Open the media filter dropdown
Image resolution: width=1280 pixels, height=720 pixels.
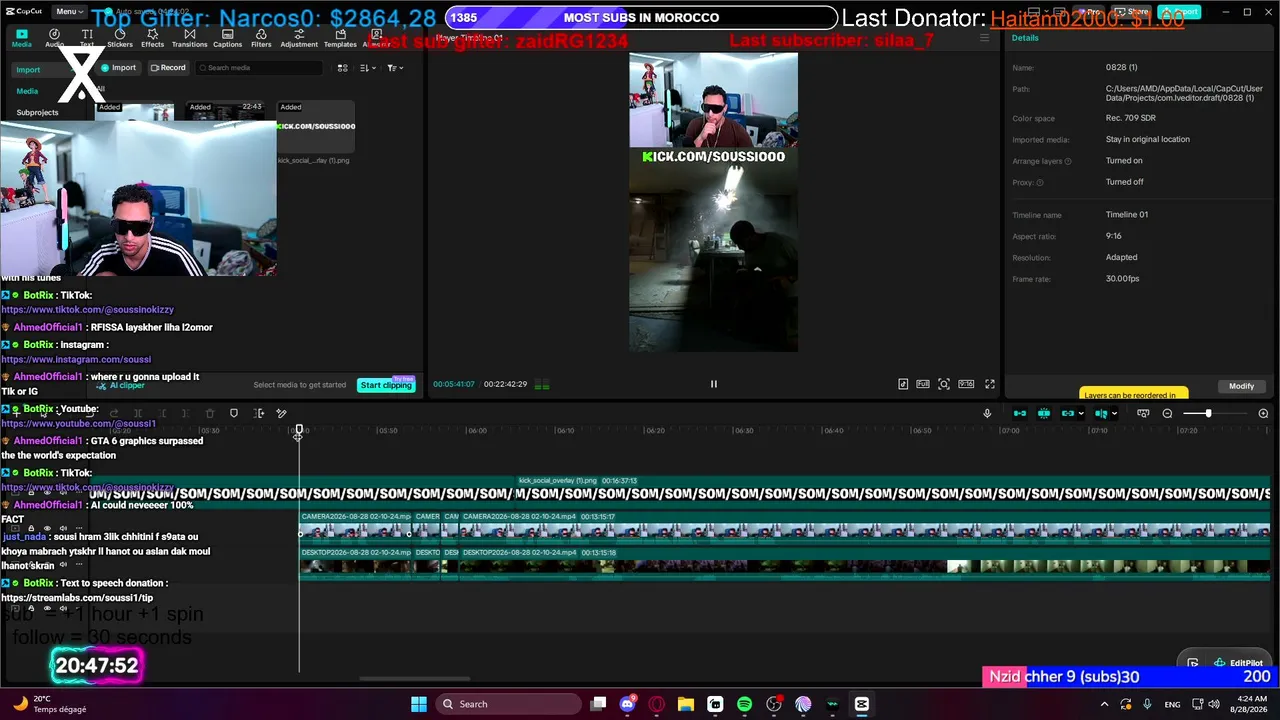point(395,68)
